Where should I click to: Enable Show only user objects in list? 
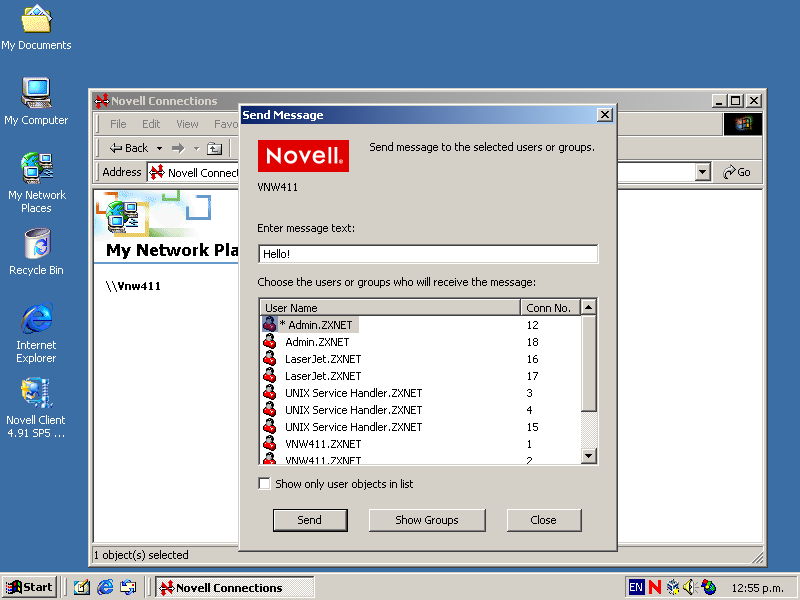pyautogui.click(x=264, y=484)
